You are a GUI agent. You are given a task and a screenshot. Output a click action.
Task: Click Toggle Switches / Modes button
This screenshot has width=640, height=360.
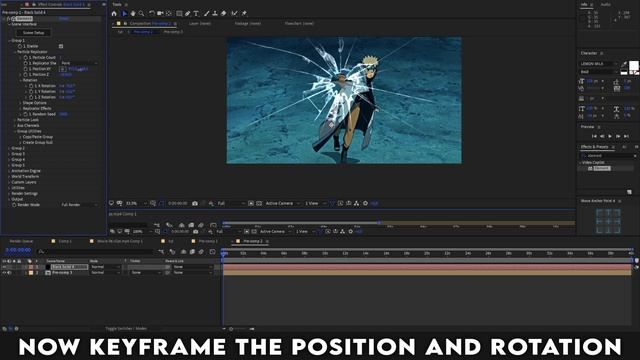(126, 328)
